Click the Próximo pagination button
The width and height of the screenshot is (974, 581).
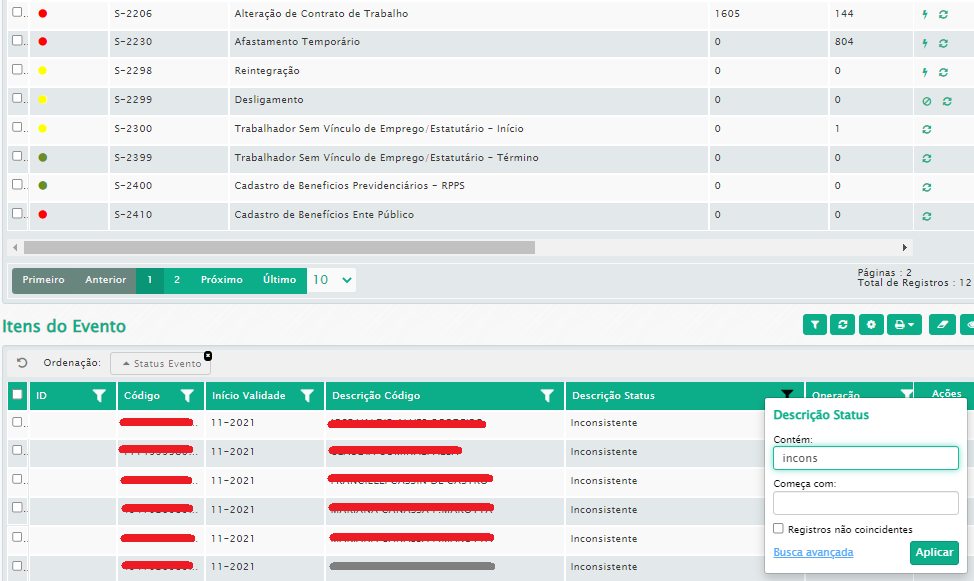point(221,280)
